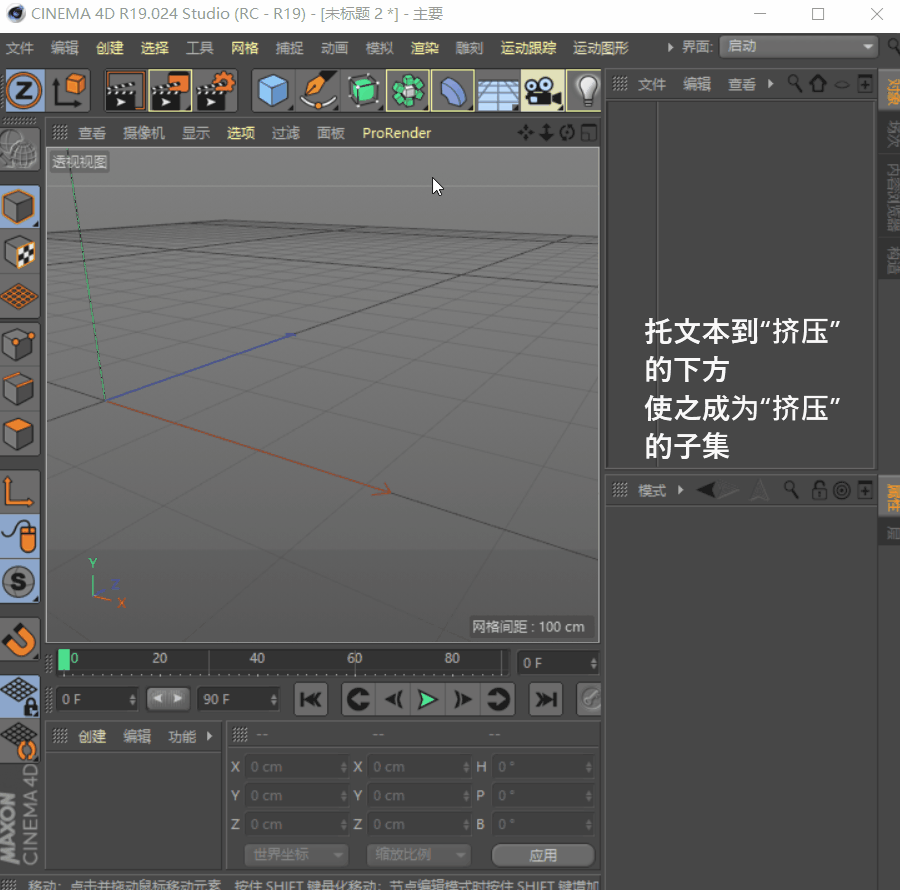Open the 缩放比例 dropdown
This screenshot has width=900, height=890.
coord(419,855)
